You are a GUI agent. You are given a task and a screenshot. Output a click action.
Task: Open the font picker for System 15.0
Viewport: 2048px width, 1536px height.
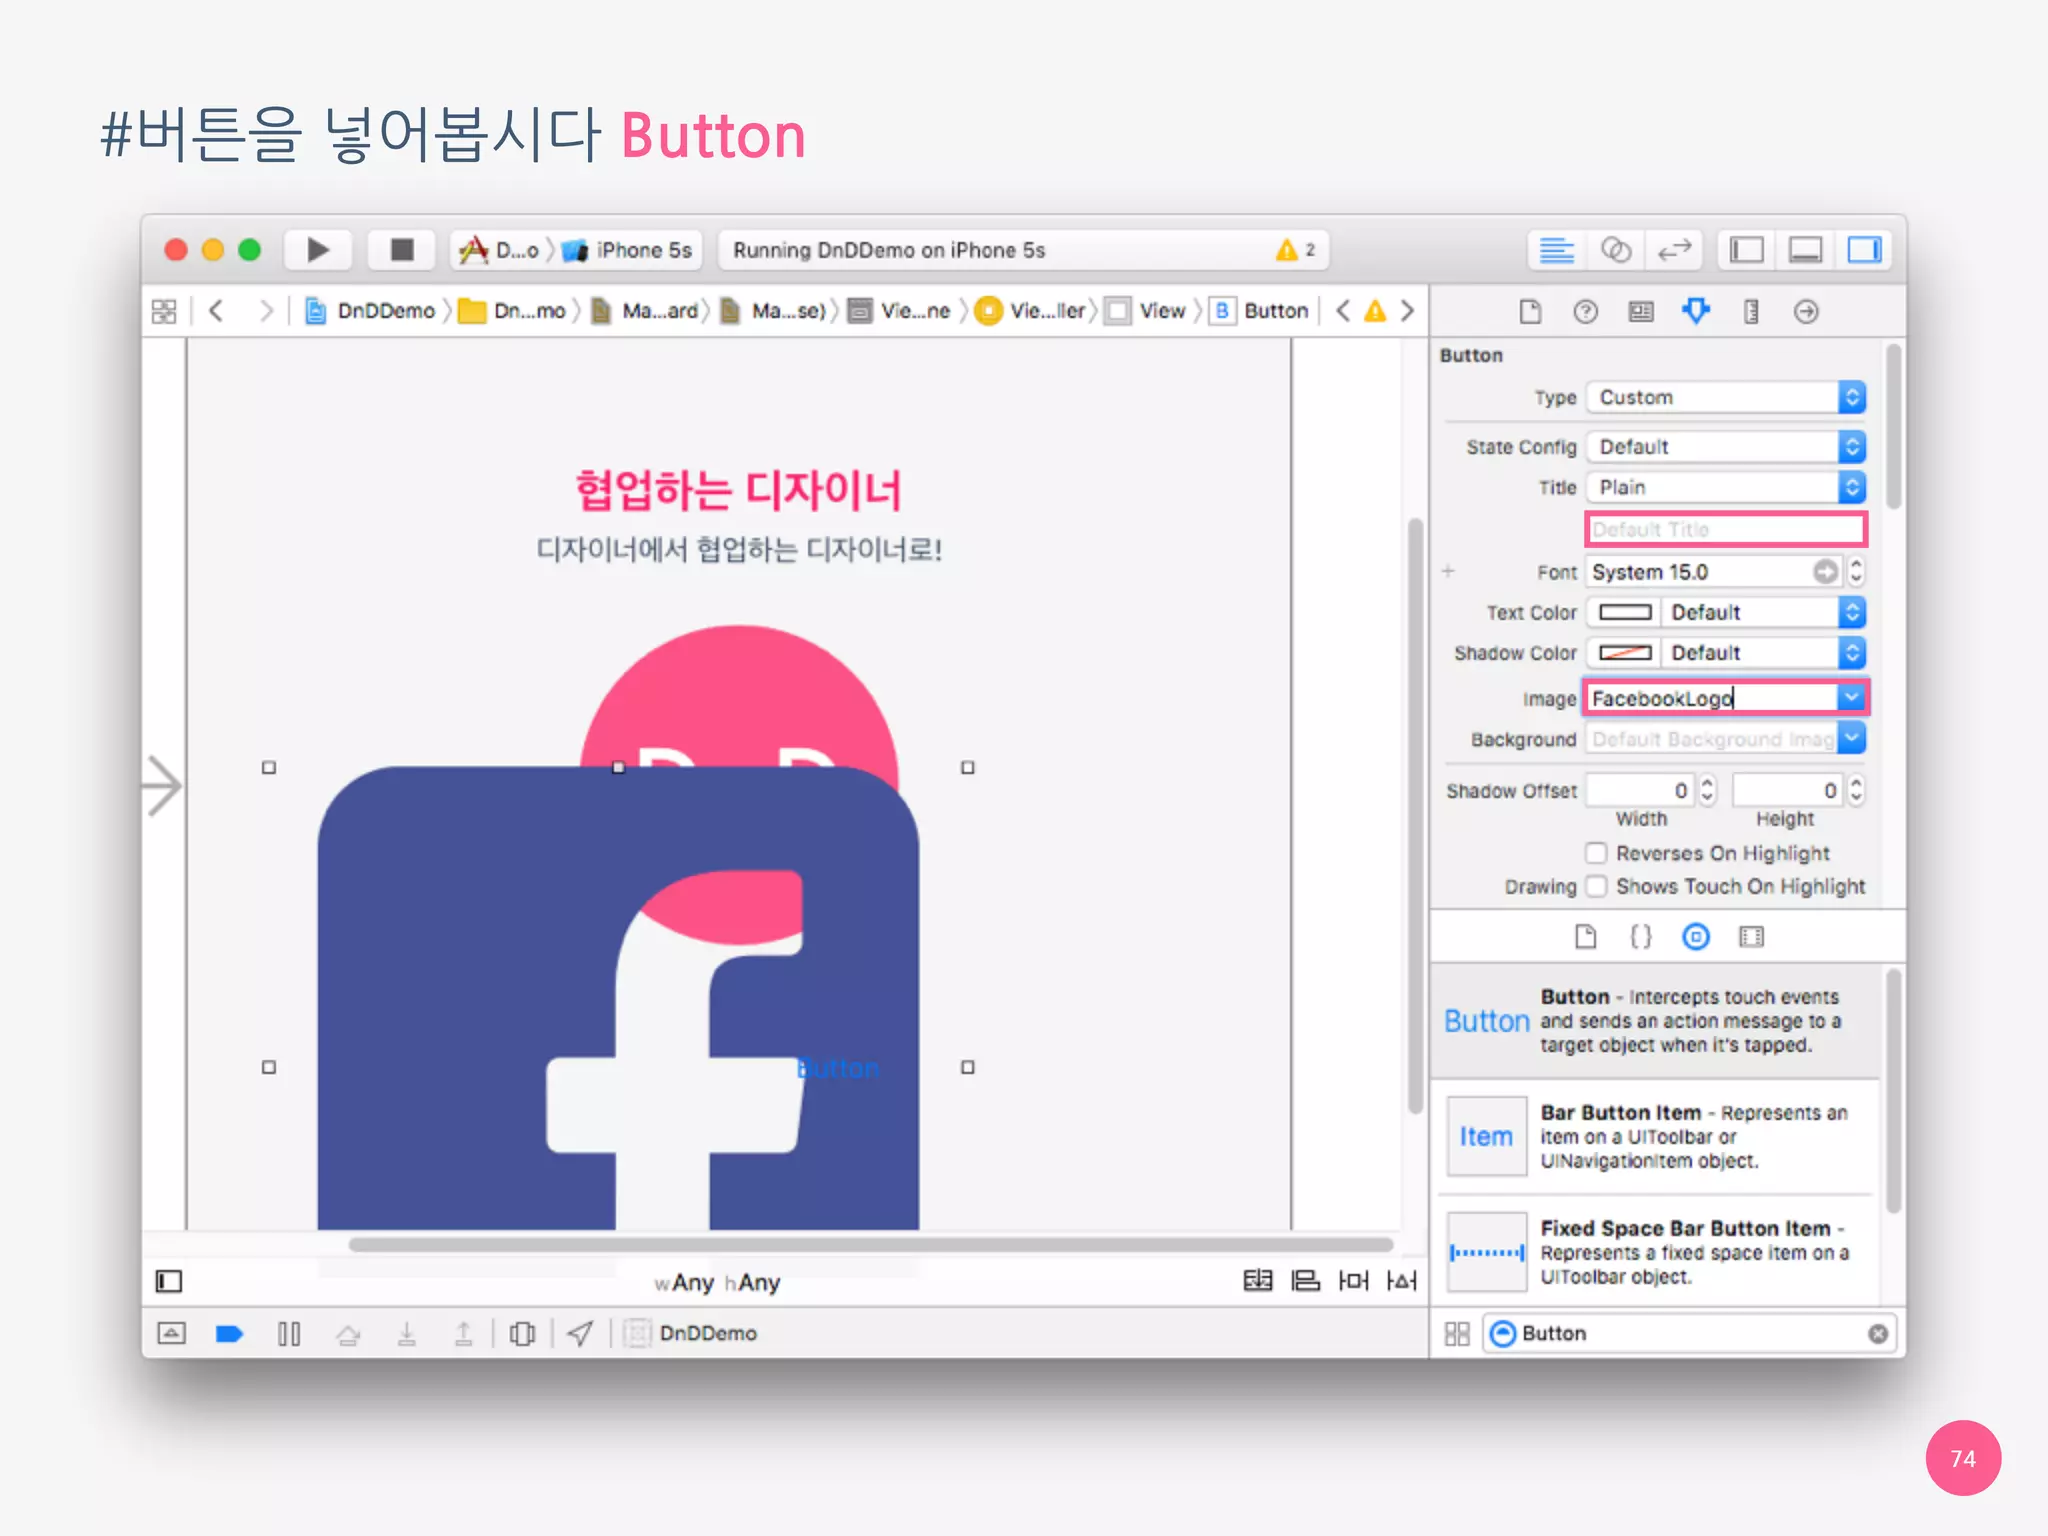[1825, 571]
